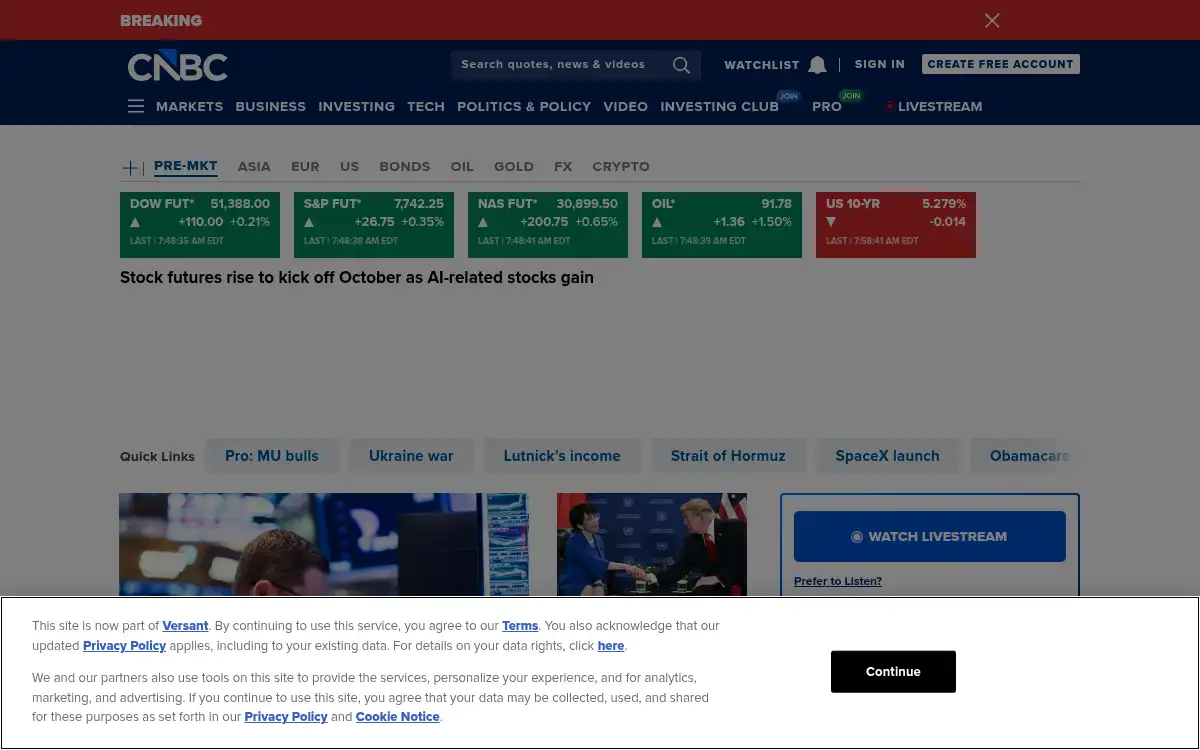Open the TECH menu
The width and height of the screenshot is (1200, 750).
click(426, 106)
